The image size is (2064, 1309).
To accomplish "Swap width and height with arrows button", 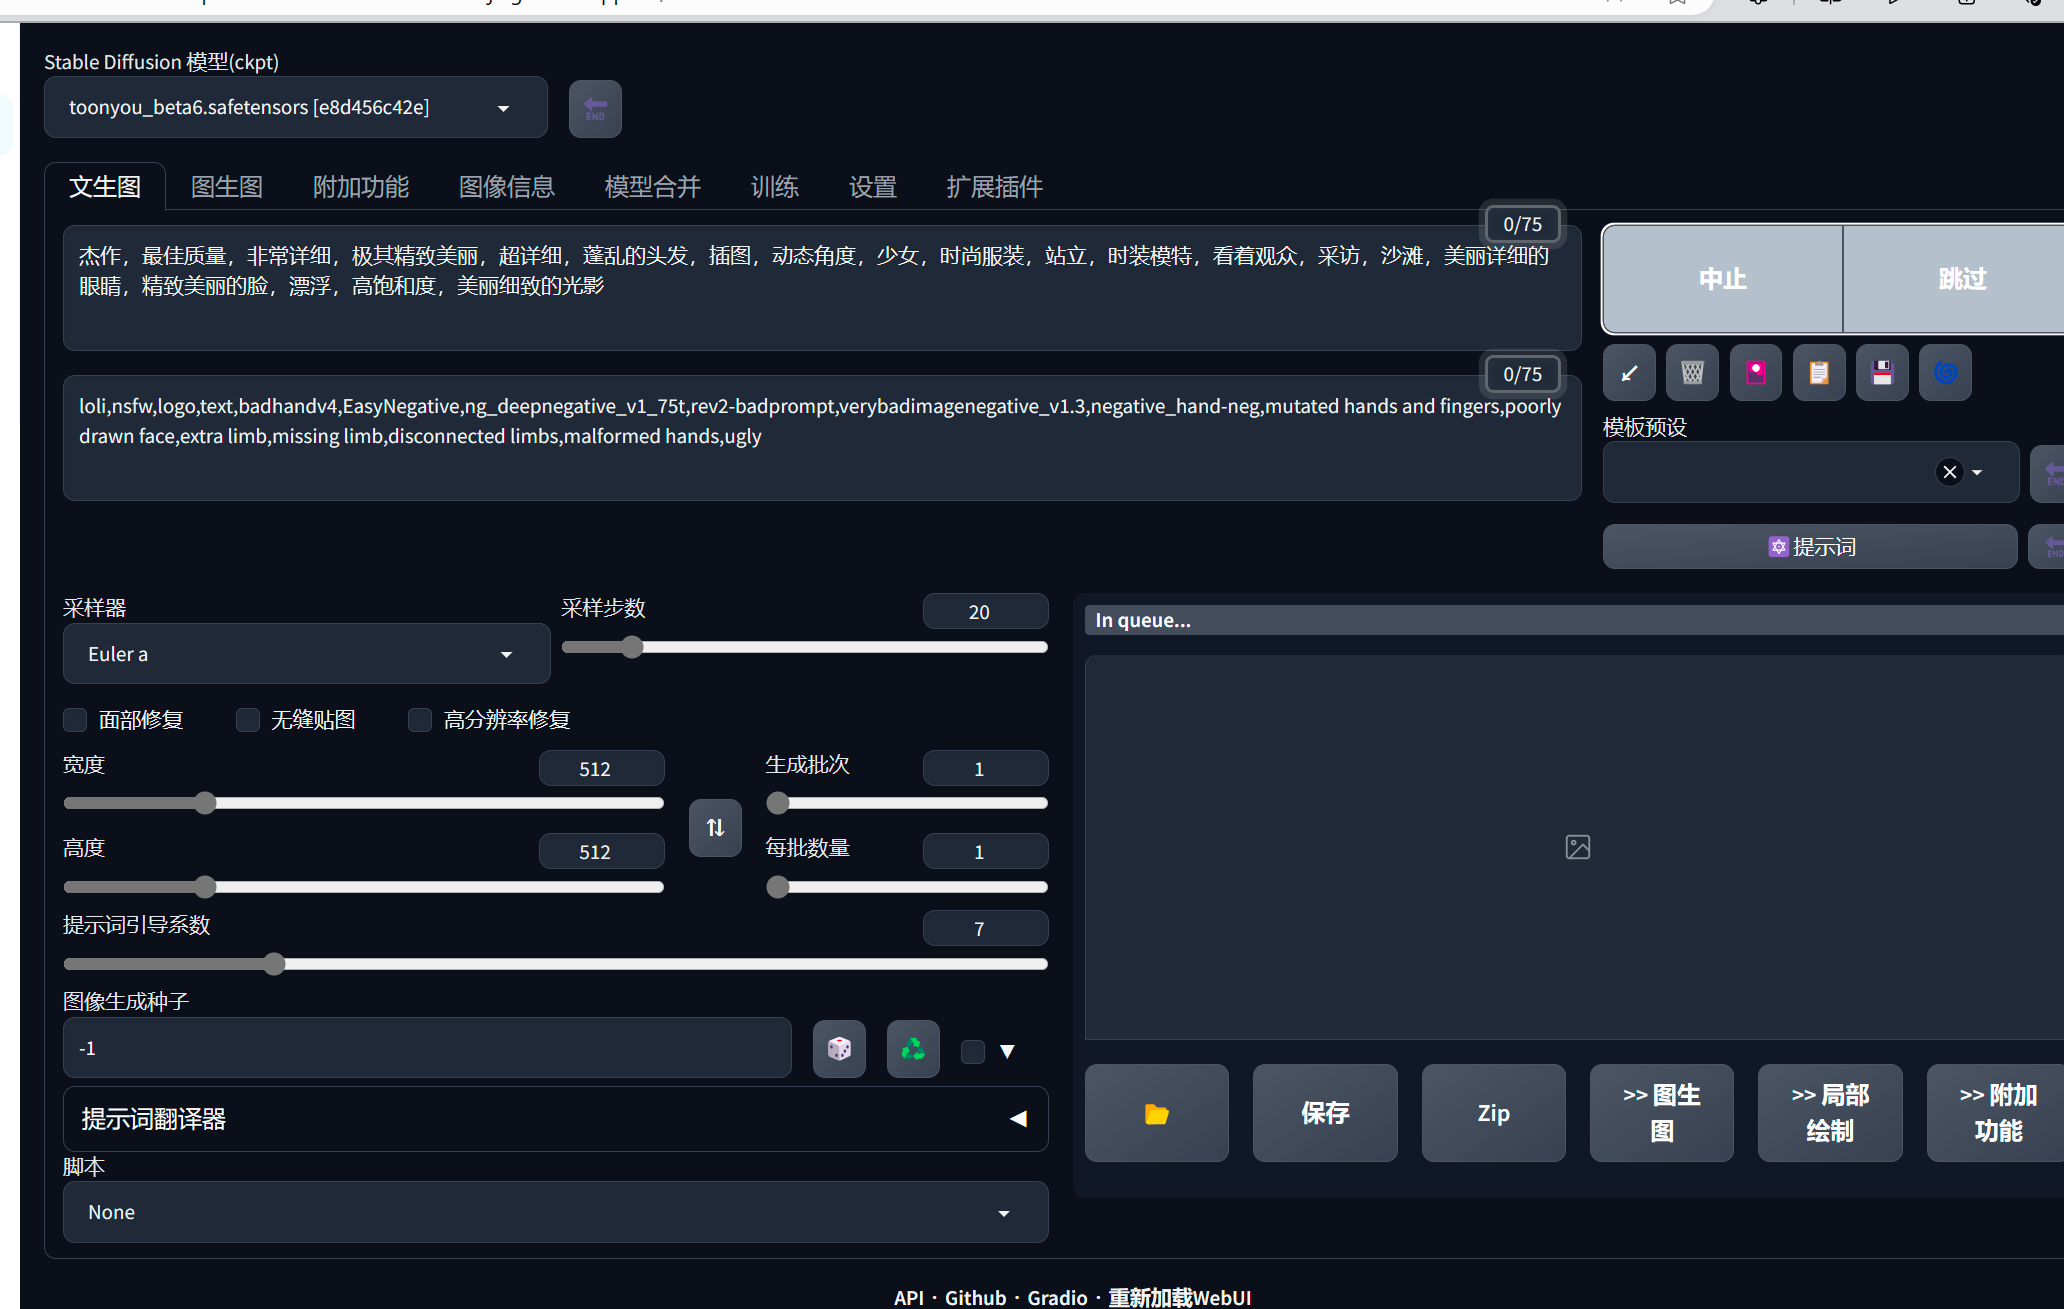I will (x=715, y=828).
